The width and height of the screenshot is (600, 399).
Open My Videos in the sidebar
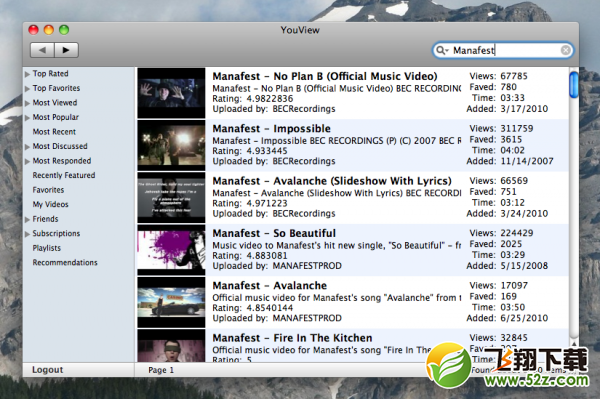(51, 204)
